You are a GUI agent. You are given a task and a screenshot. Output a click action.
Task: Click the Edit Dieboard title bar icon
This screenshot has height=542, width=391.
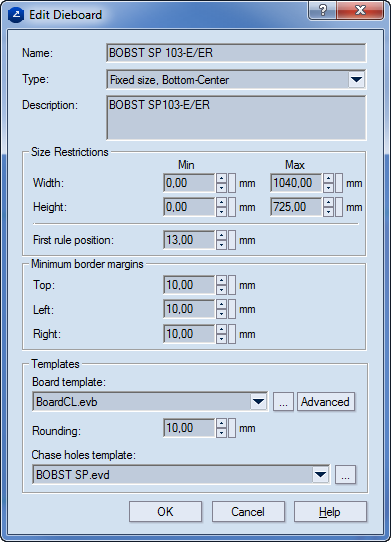pos(16,15)
